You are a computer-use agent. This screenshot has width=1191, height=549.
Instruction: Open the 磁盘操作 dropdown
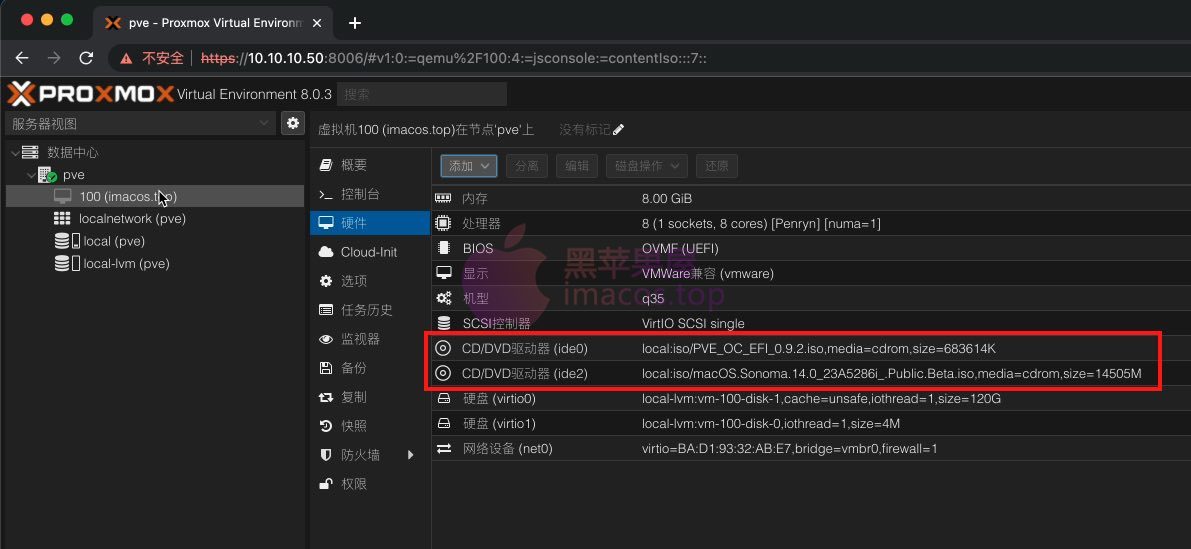point(646,166)
